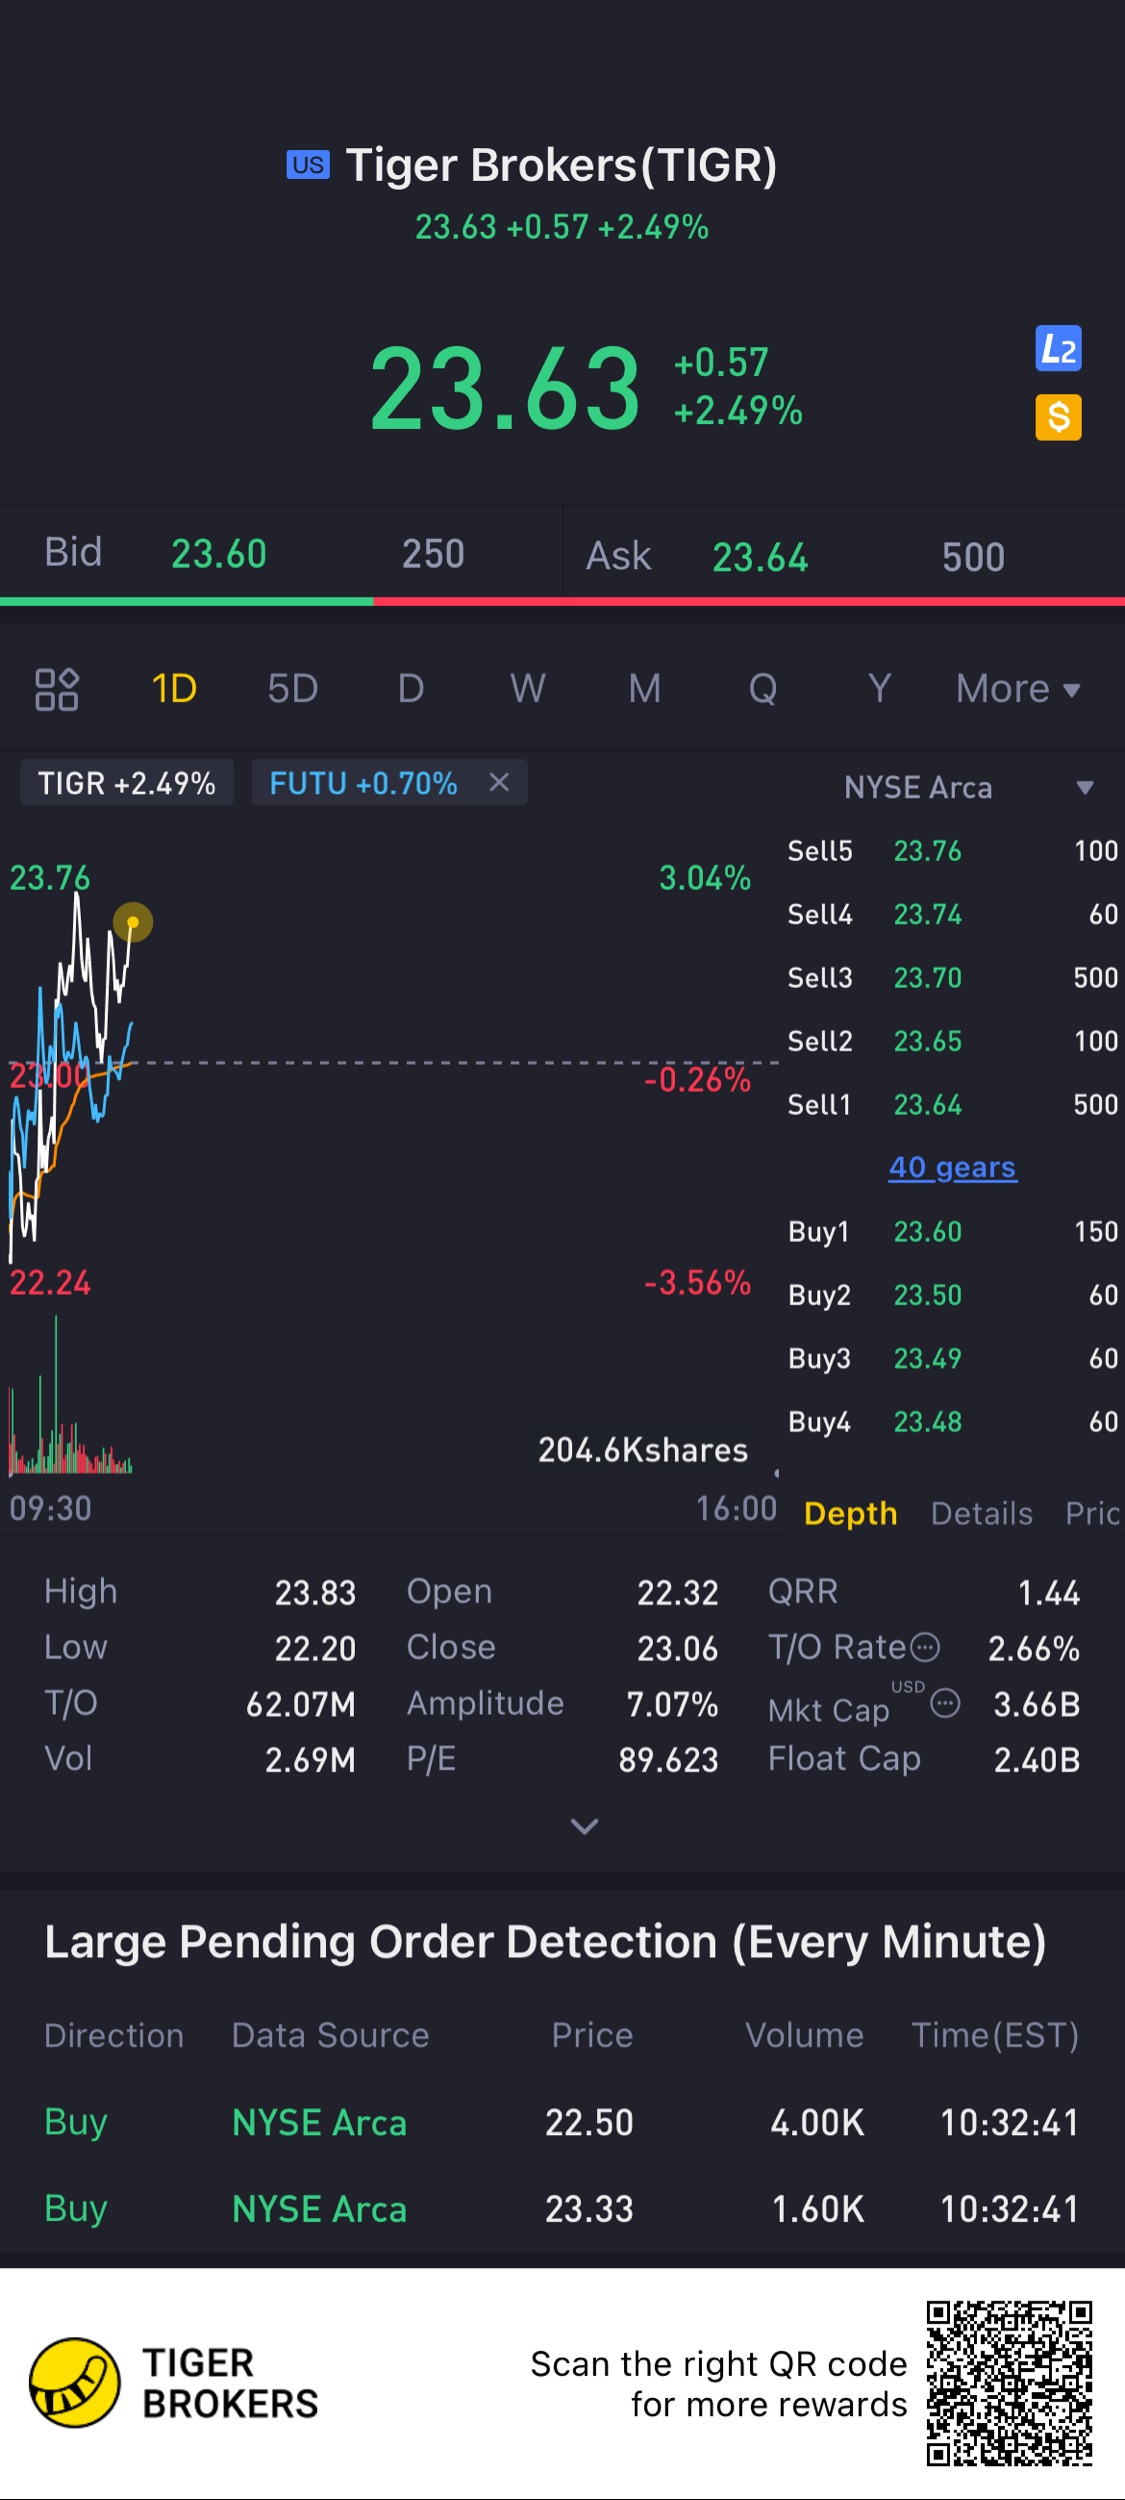Click the US market flag badge
The width and height of the screenshot is (1125, 2500).
(308, 165)
